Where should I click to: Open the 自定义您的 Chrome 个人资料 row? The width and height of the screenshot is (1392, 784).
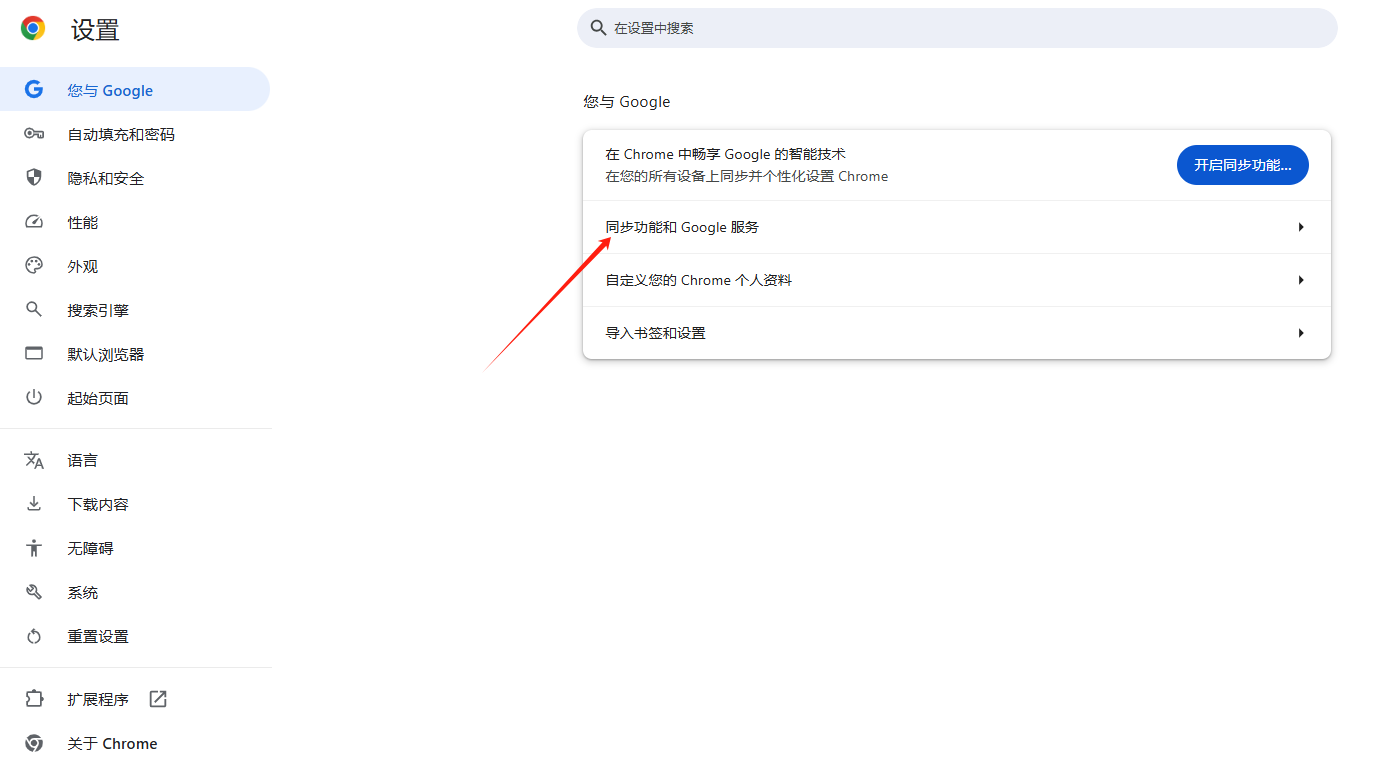[x=957, y=280]
